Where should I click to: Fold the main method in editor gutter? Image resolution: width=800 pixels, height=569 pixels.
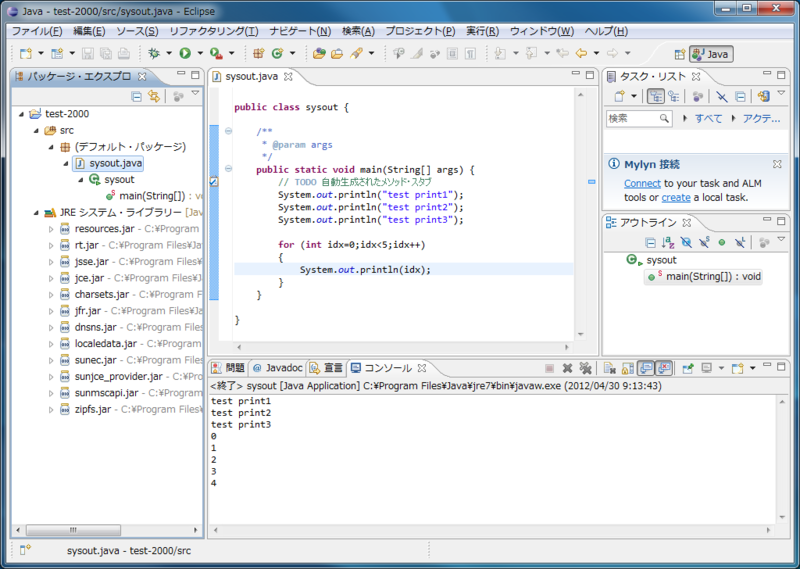click(x=229, y=168)
